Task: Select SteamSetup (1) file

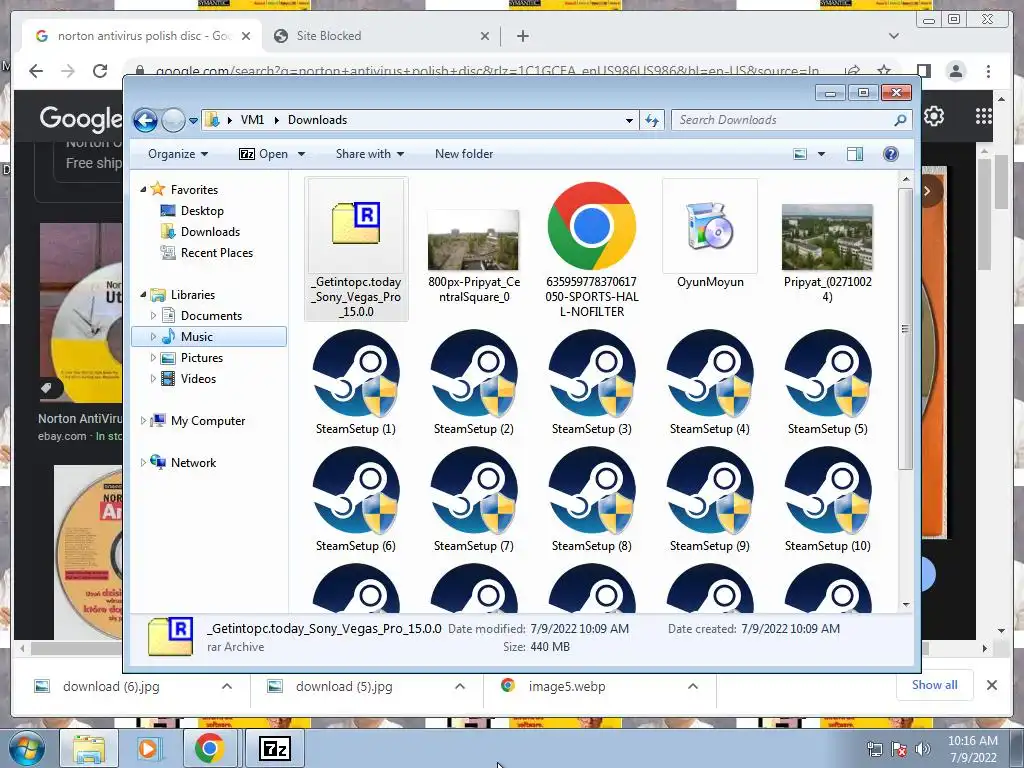Action: click(x=356, y=382)
